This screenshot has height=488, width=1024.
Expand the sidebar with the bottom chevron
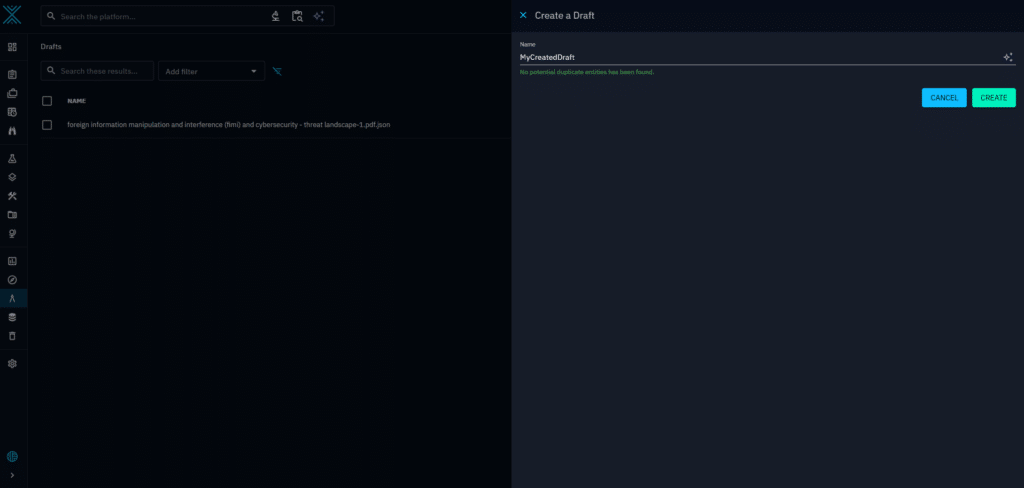[13, 475]
